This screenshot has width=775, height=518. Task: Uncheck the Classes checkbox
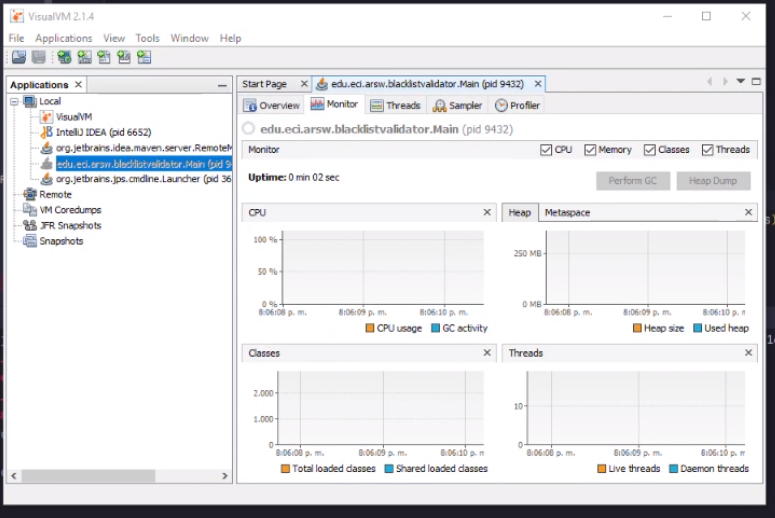click(x=649, y=150)
